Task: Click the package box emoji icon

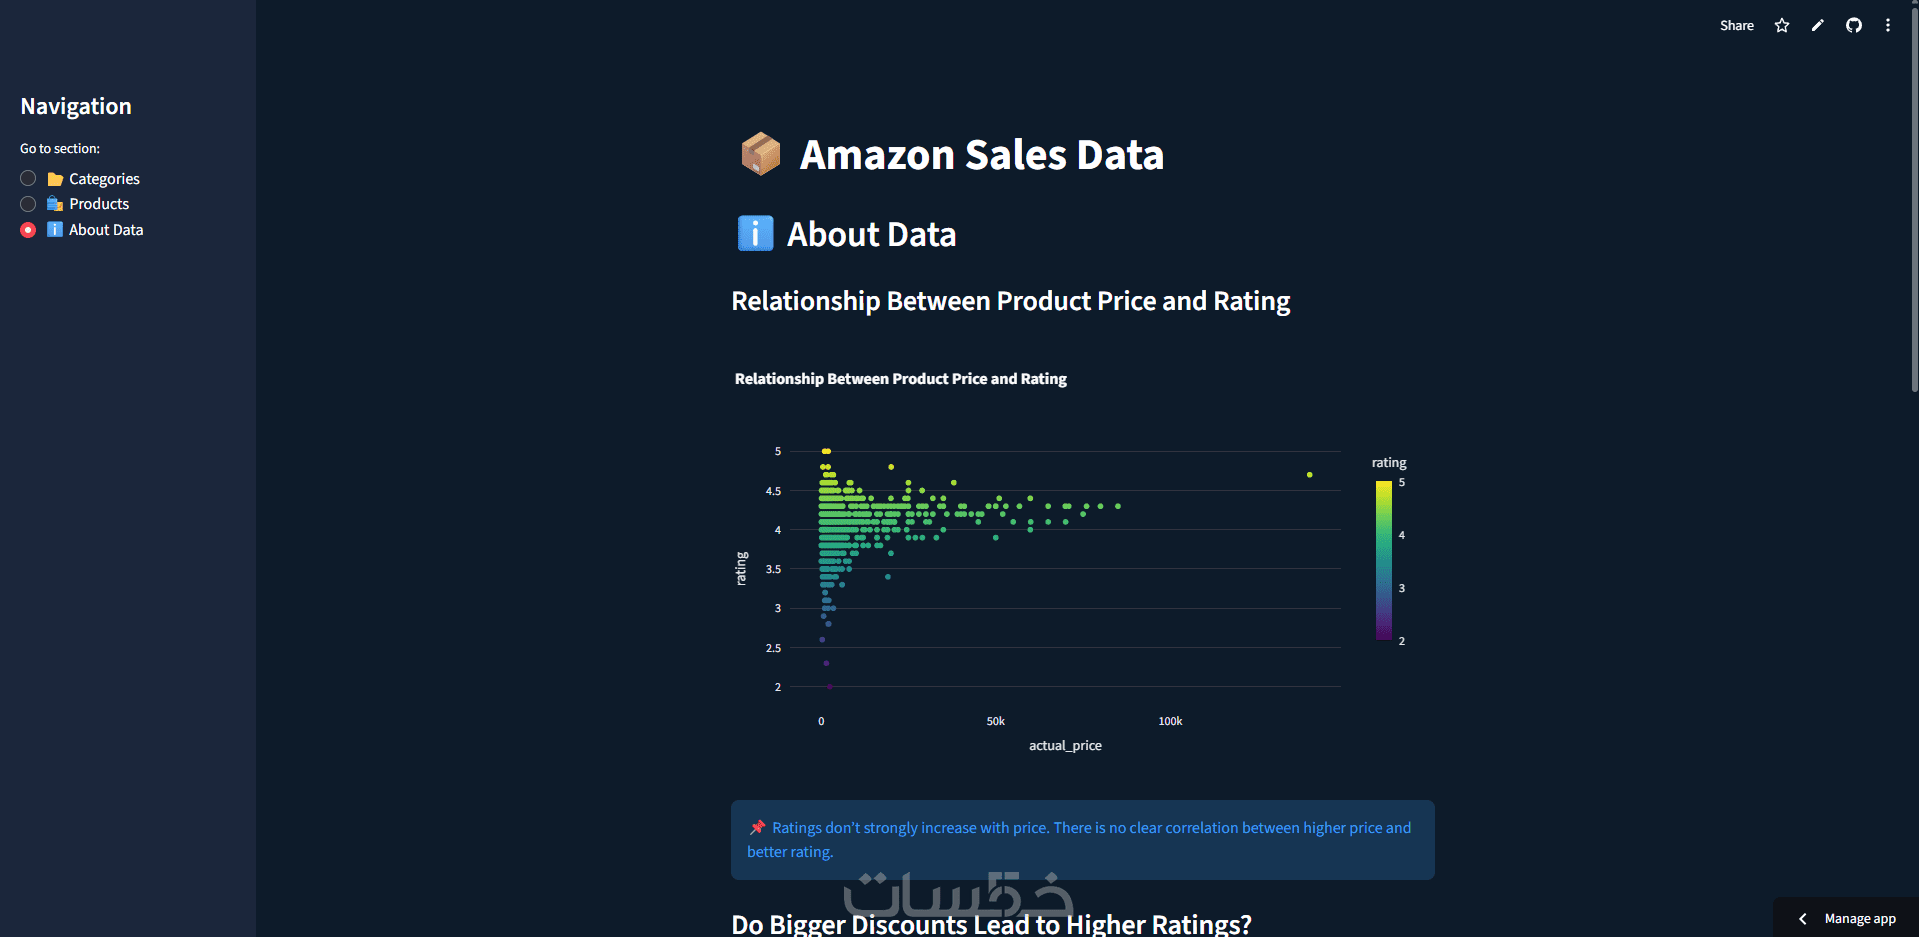Action: [x=760, y=155]
